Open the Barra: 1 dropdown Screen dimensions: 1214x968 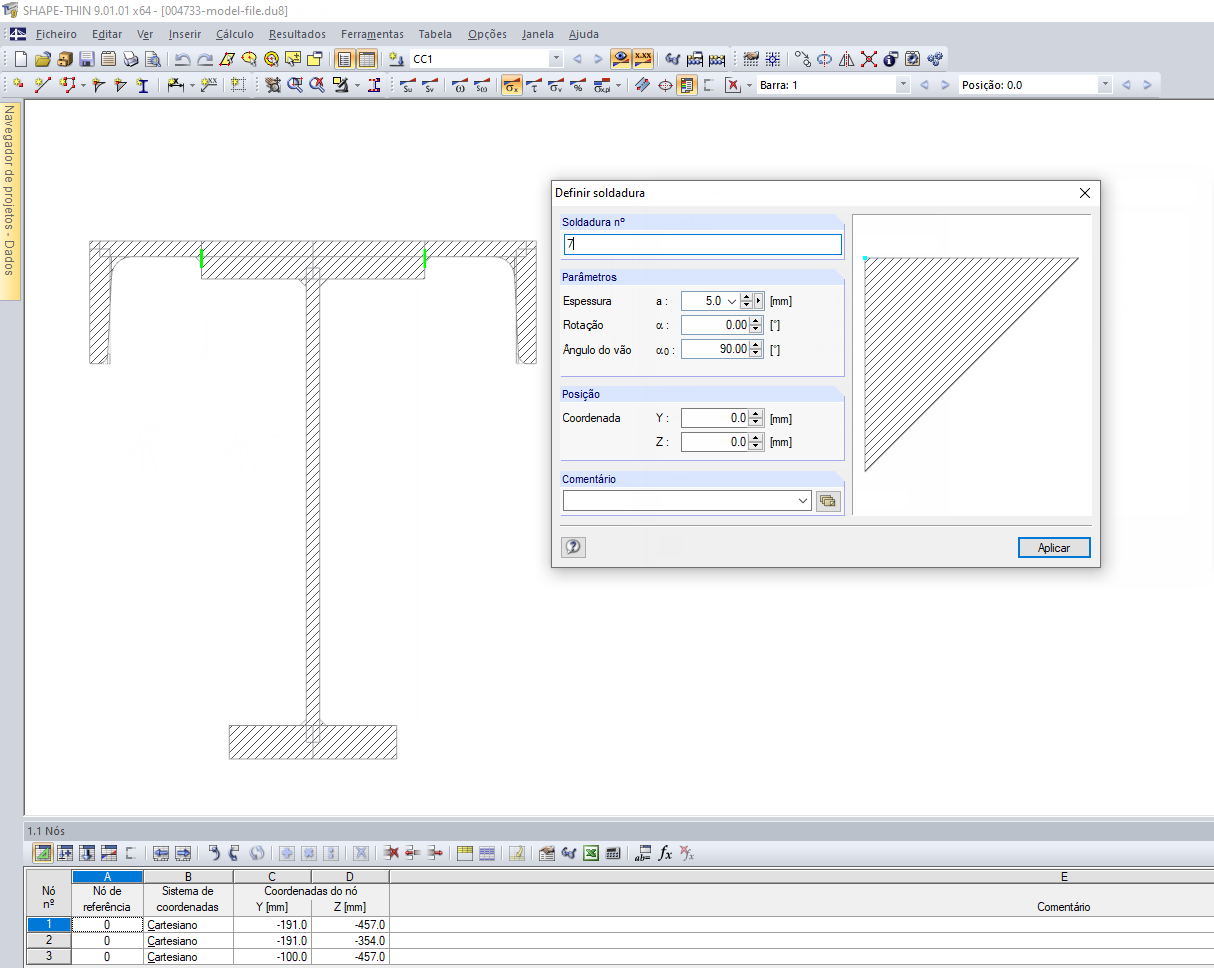[x=903, y=85]
